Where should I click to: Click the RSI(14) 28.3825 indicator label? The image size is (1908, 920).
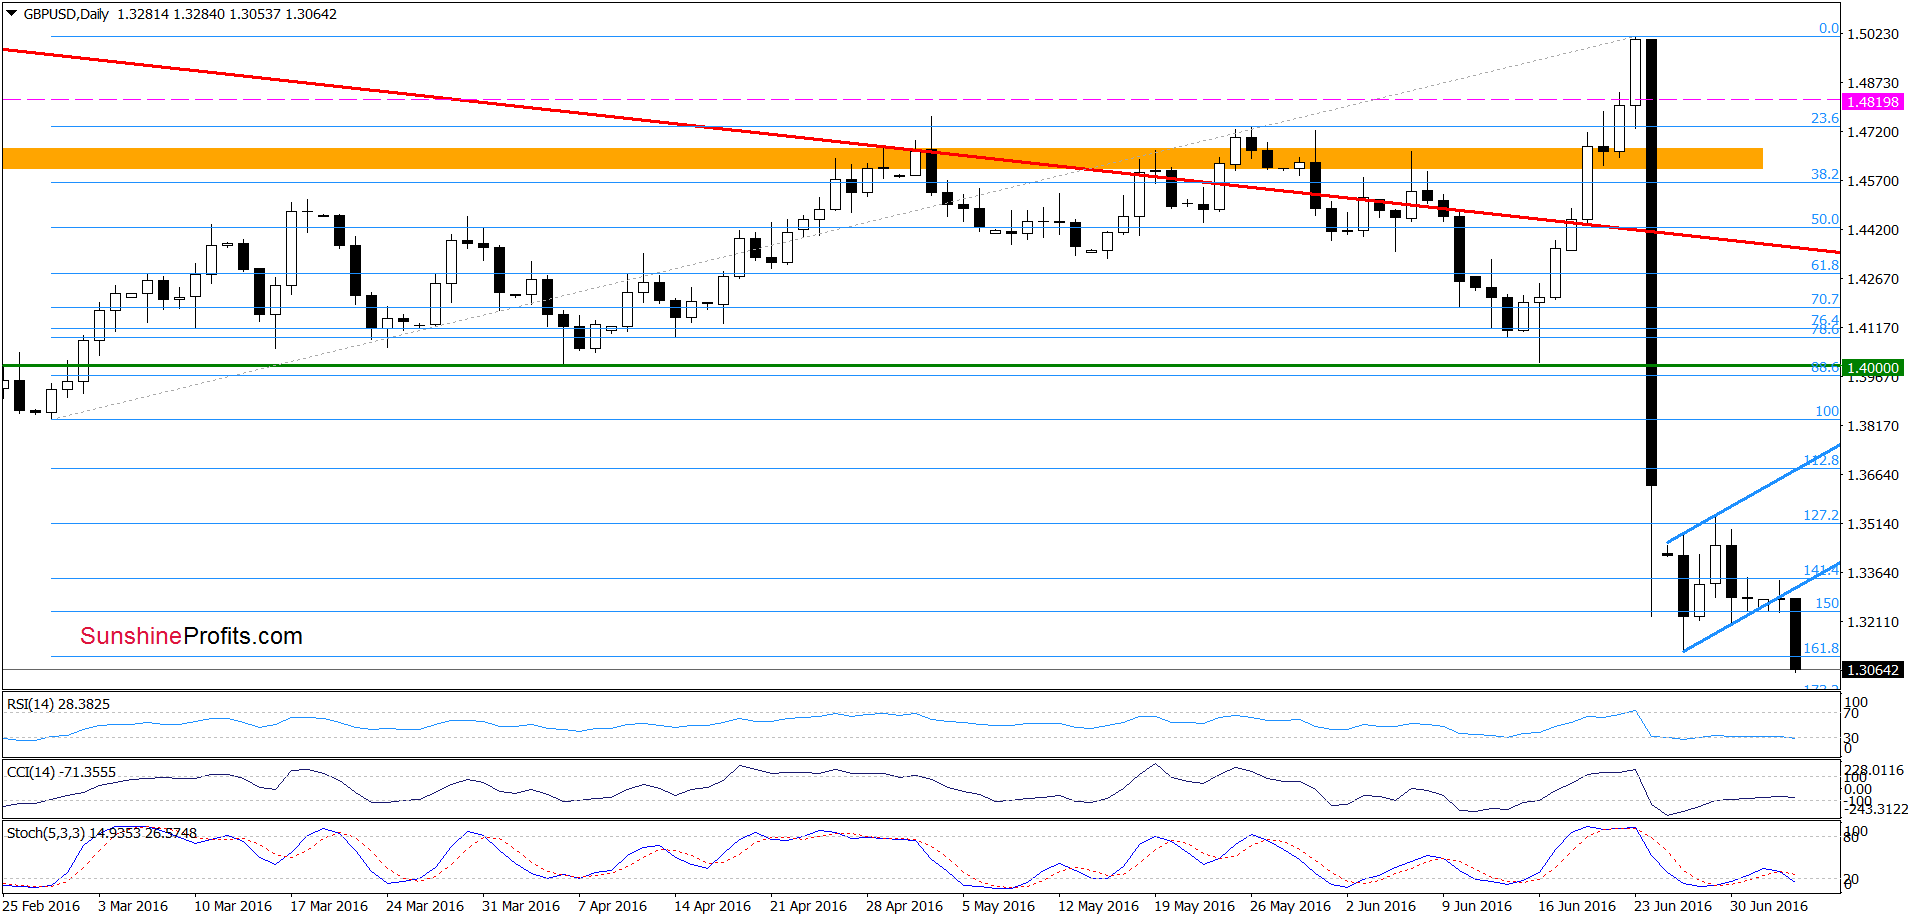[x=58, y=704]
